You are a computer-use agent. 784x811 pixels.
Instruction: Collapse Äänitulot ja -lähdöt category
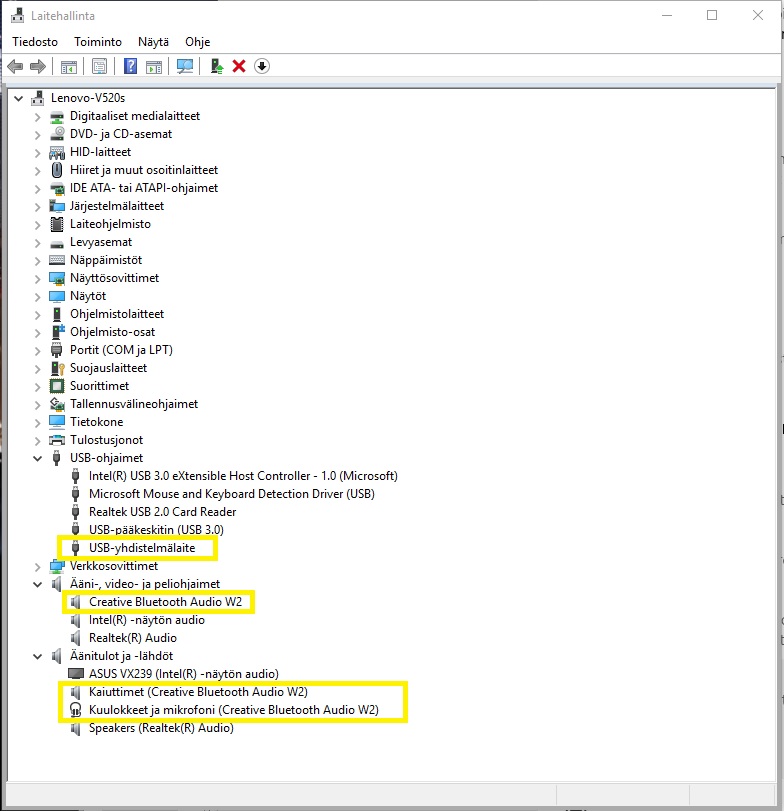37,656
